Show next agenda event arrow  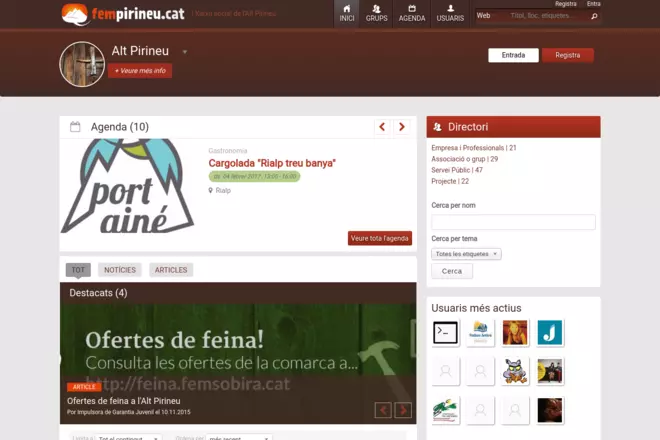(x=401, y=127)
